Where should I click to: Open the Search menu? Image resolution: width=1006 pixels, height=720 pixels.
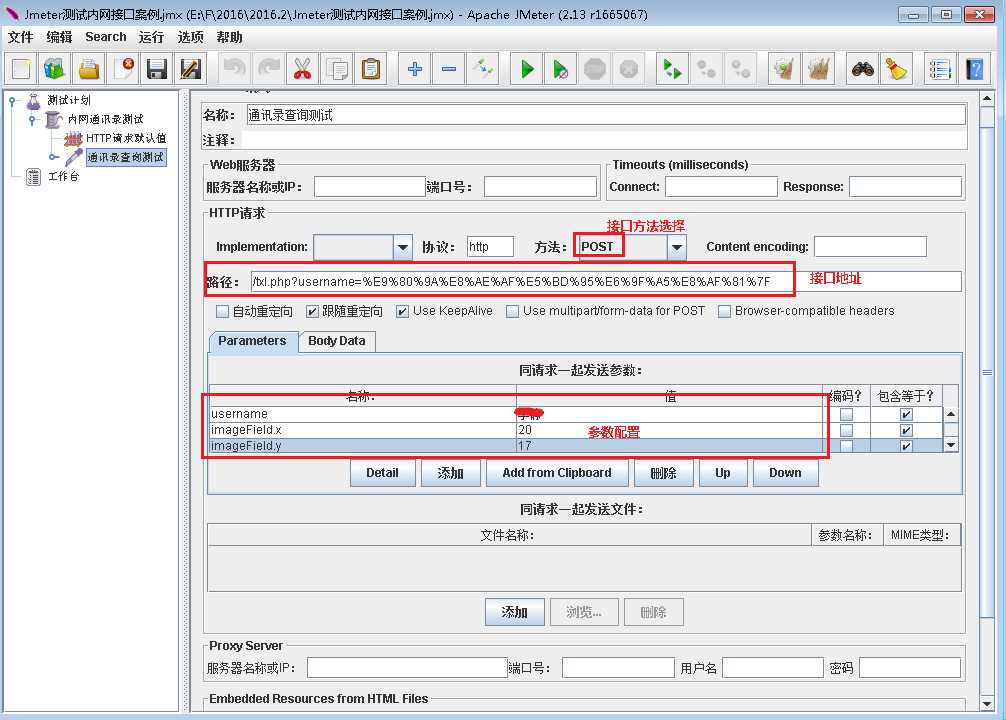pyautogui.click(x=106, y=37)
